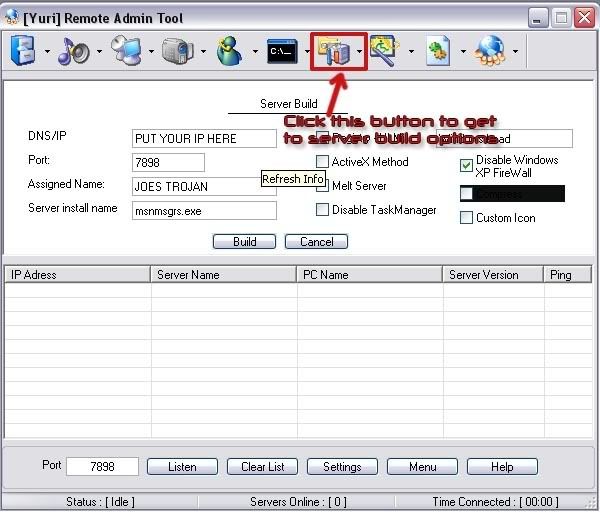Toggle the Melt Server checkbox
This screenshot has height=512, width=600.
pos(323,186)
